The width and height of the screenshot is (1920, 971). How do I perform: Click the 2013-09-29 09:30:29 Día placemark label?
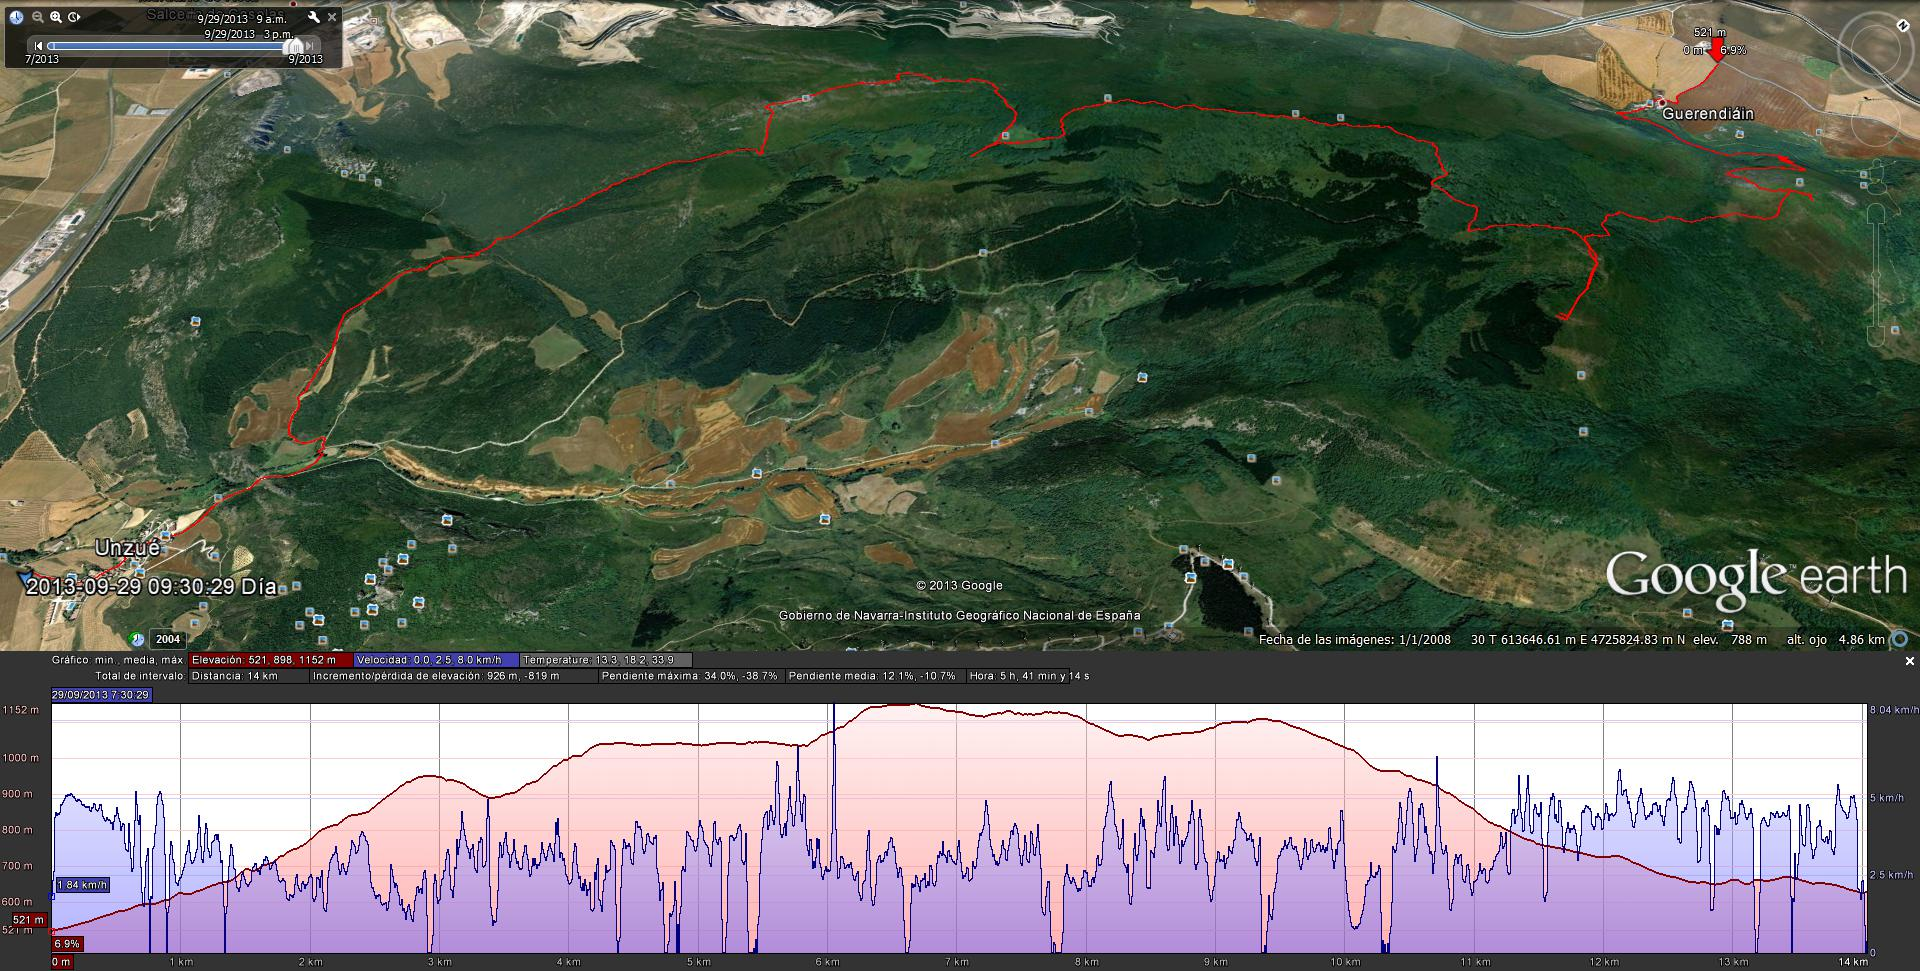[151, 587]
